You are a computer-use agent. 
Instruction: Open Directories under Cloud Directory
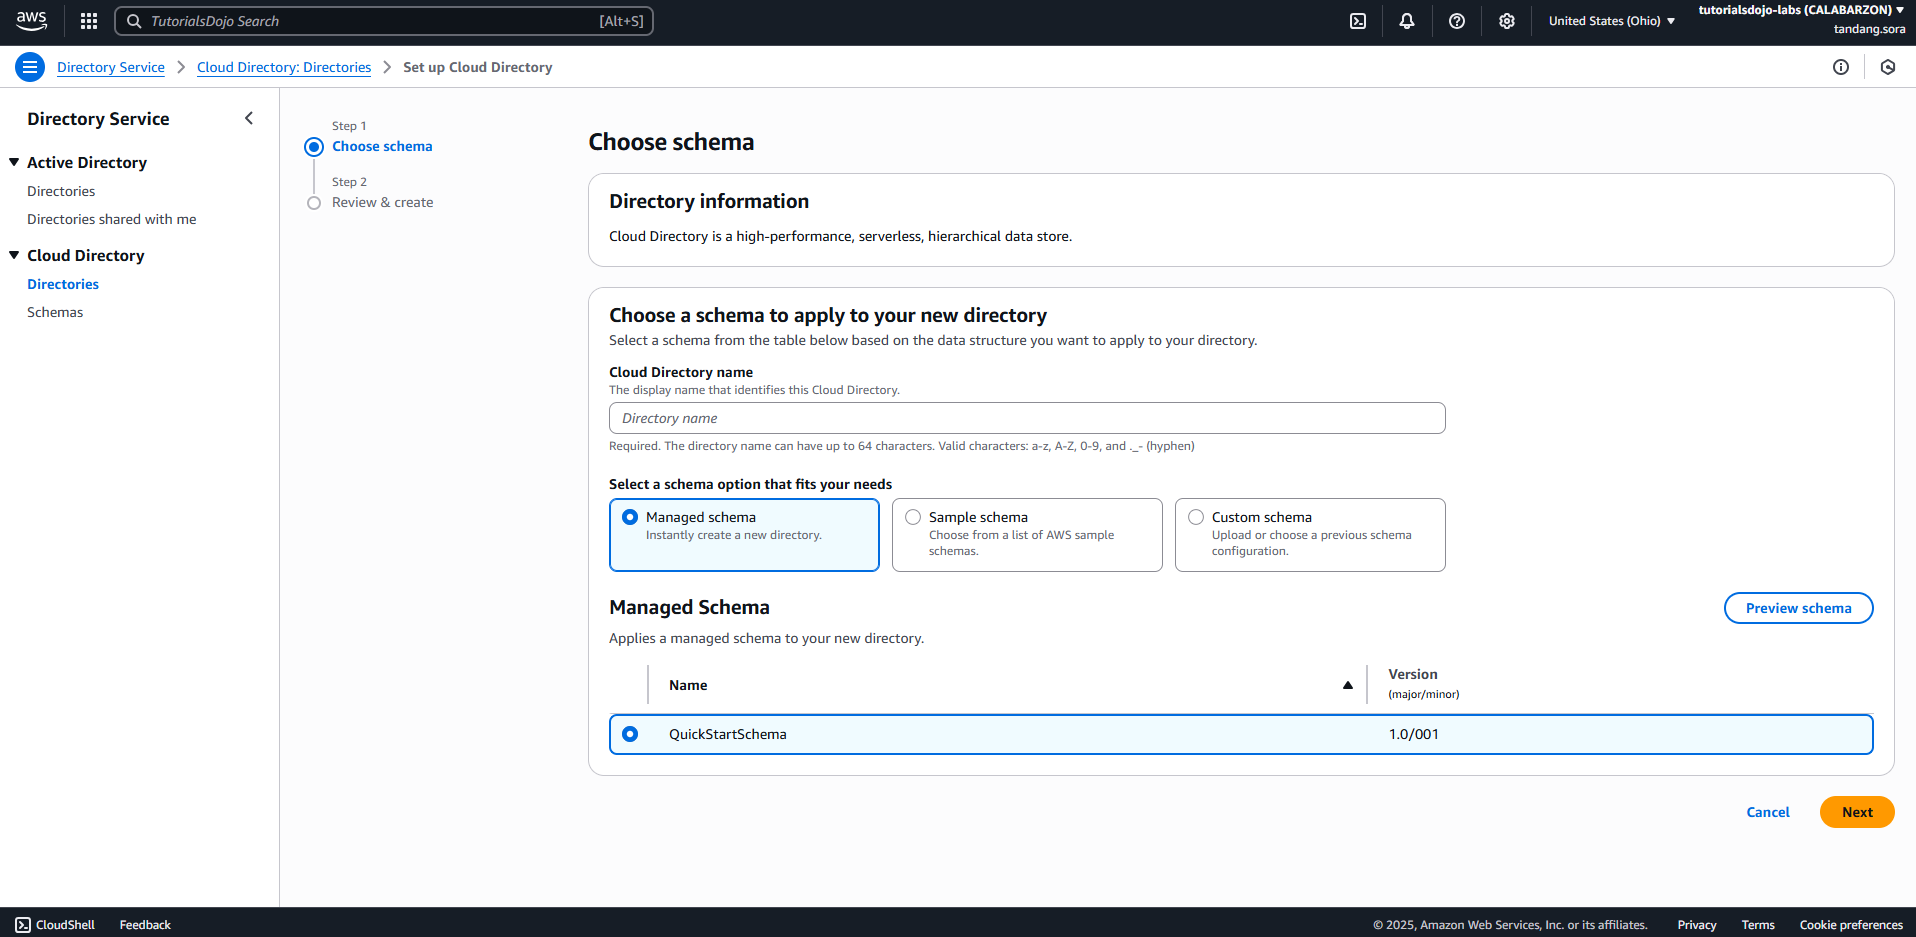[x=63, y=284]
